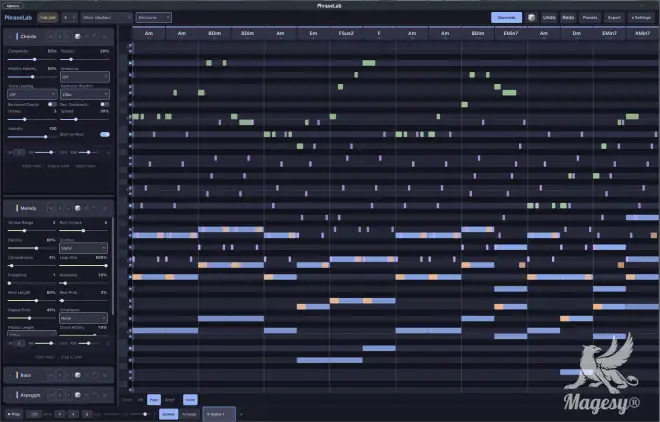Turn off the Start on Root switch

(x=105, y=134)
